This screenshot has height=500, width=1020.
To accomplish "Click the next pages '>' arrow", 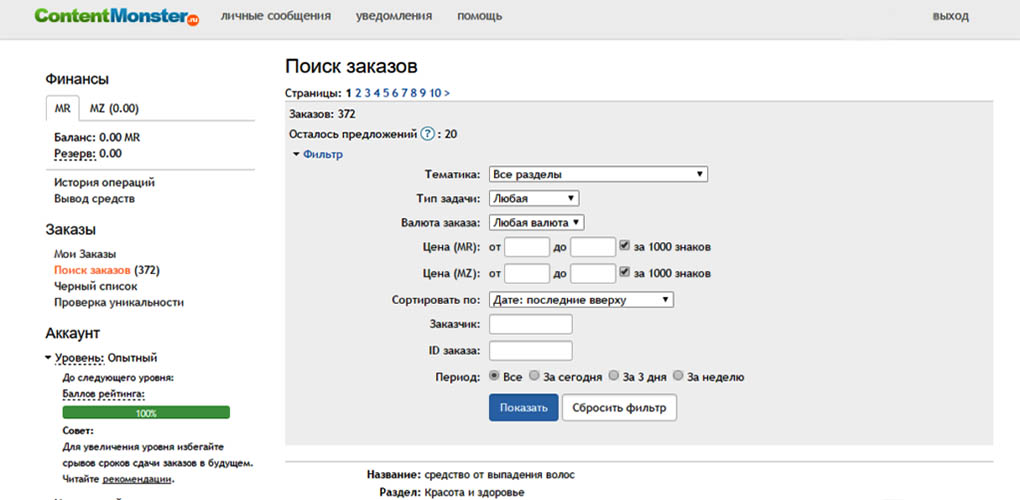I will pyautogui.click(x=447, y=93).
